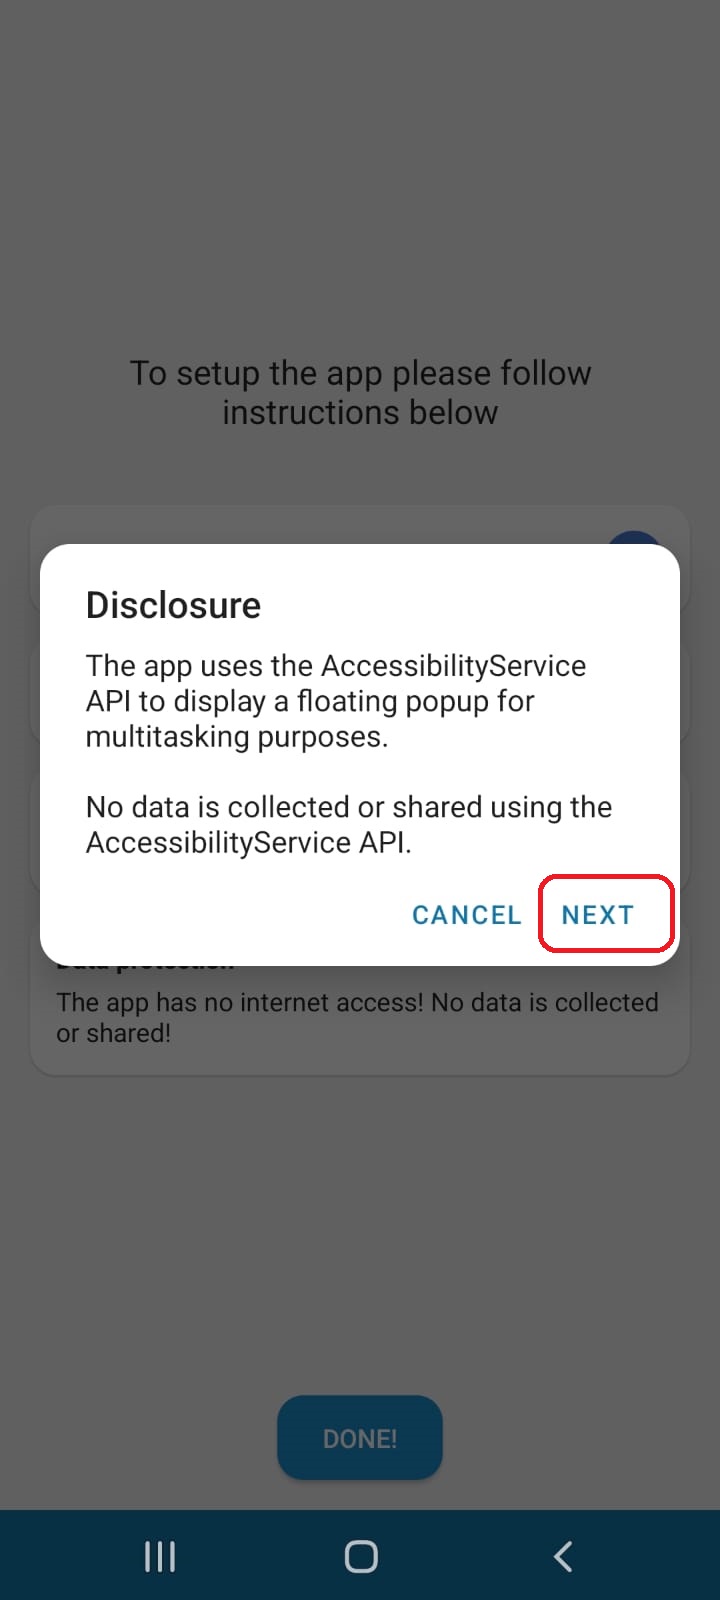Viewport: 720px width, 1600px height.
Task: Tap the setup instructions heading text
Action: (360, 392)
